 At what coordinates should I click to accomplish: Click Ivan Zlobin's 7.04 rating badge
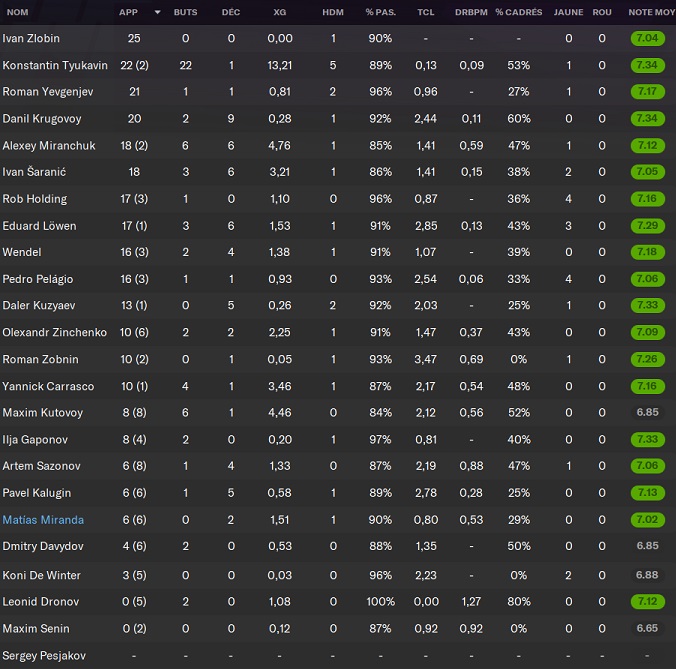647,38
